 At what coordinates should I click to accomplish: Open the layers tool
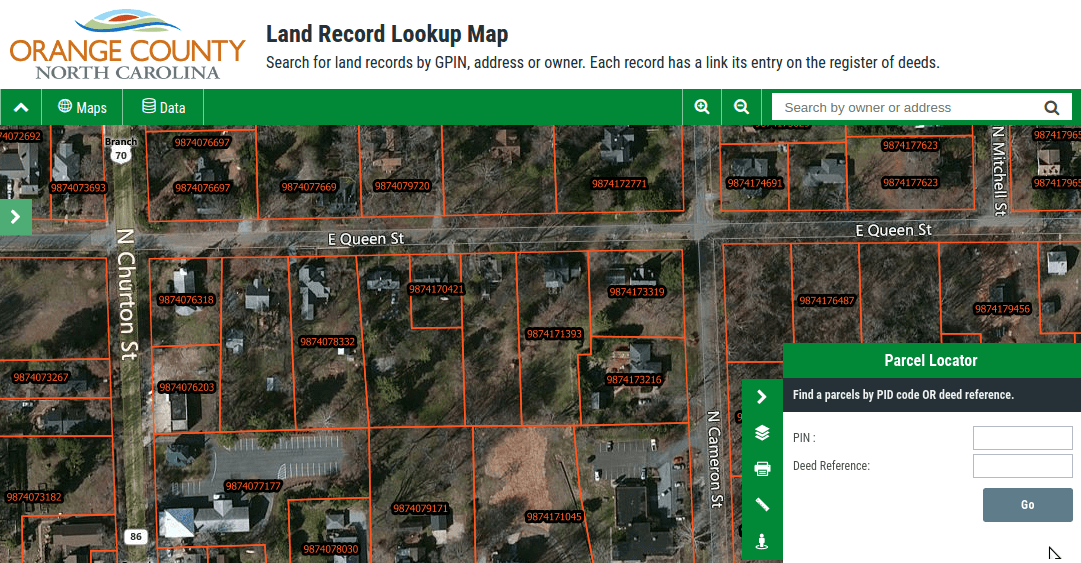[762, 433]
